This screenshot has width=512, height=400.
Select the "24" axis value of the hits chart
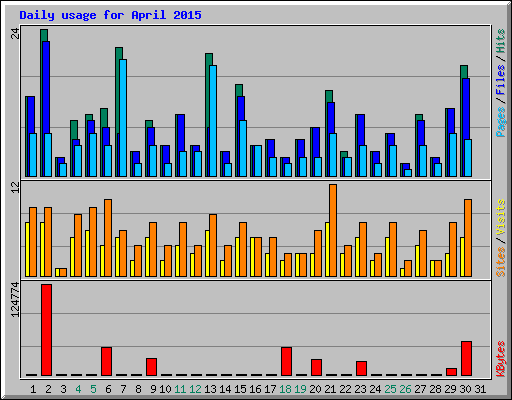pos(15,33)
